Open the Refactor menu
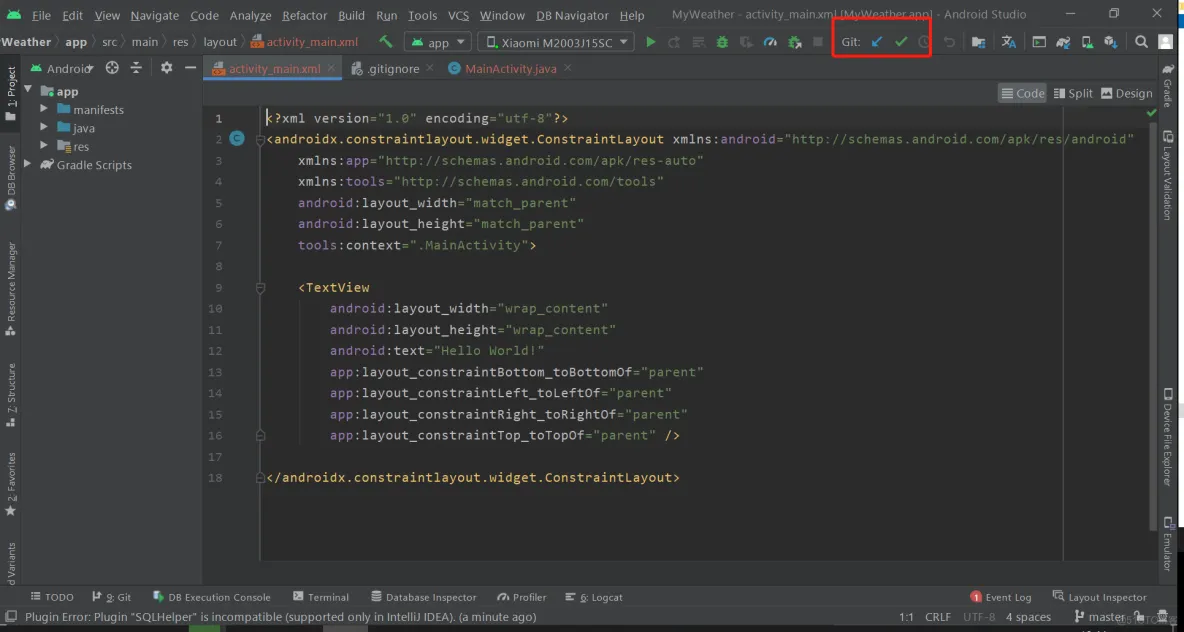Viewport: 1184px width, 632px height. point(305,15)
